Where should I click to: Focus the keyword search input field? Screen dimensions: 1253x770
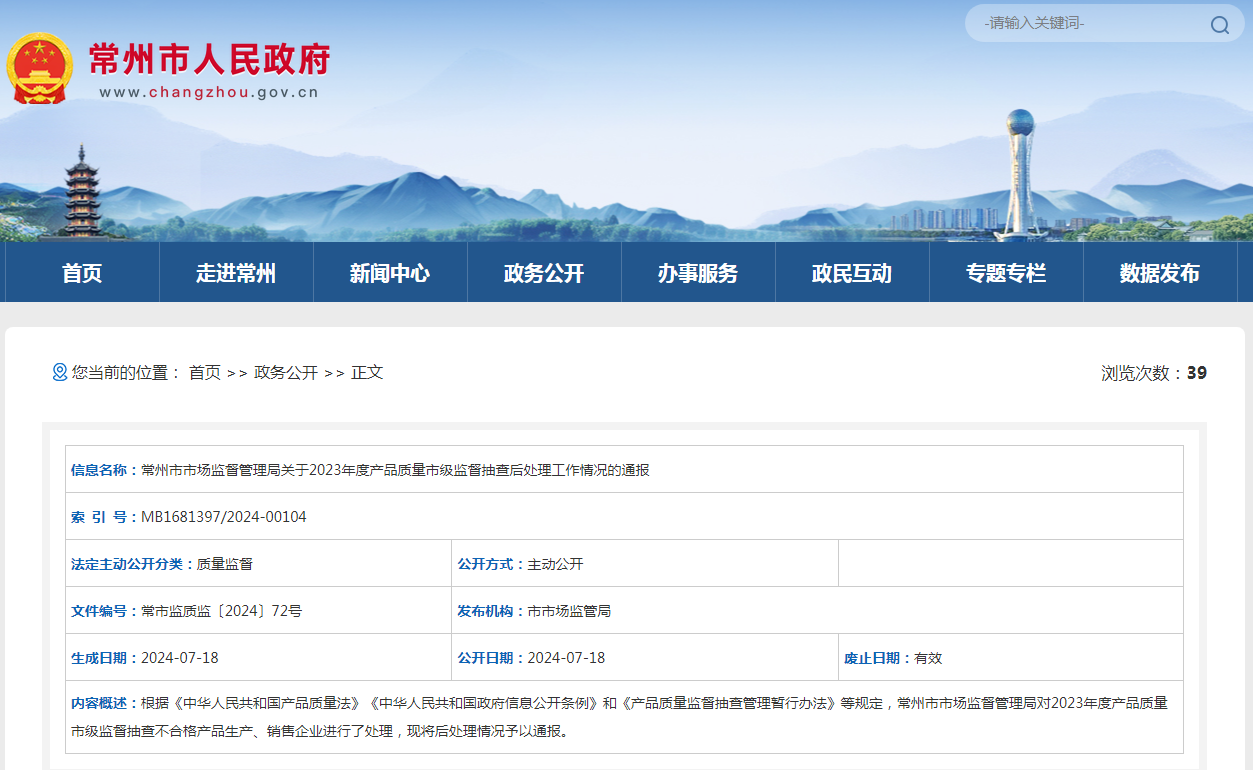tap(1090, 23)
